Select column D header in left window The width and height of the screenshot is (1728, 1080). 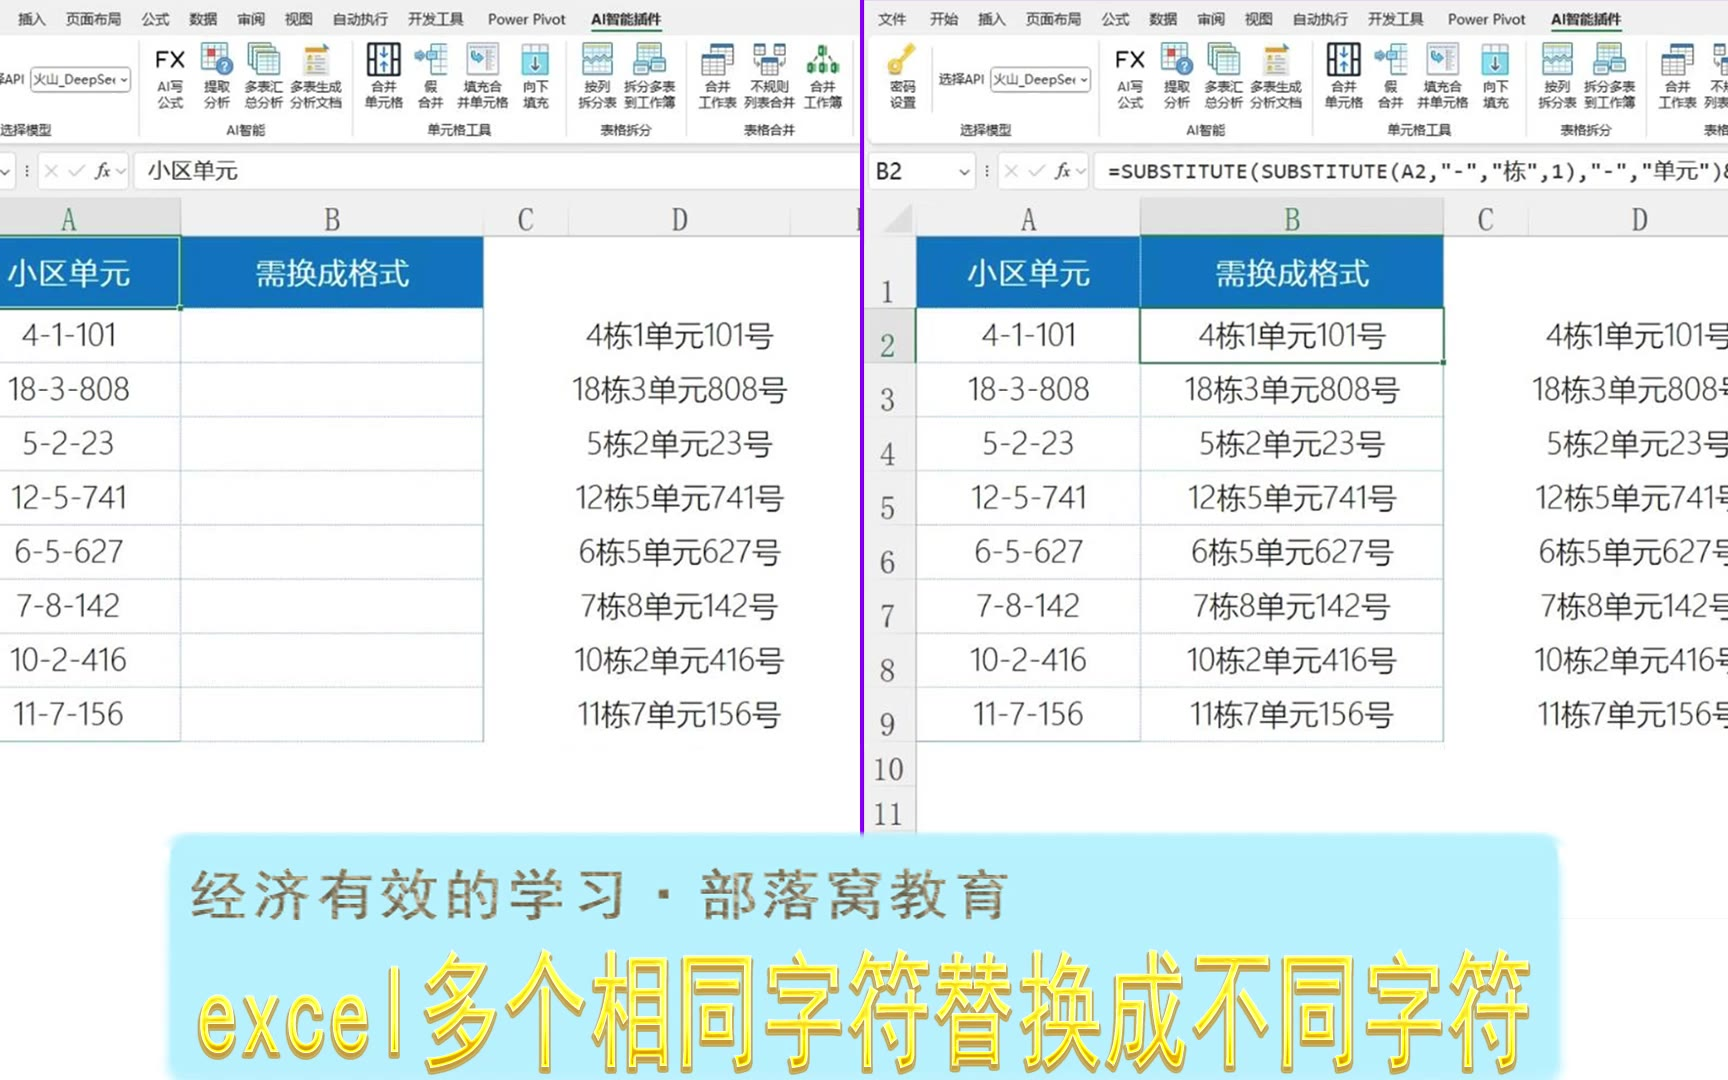click(x=679, y=219)
